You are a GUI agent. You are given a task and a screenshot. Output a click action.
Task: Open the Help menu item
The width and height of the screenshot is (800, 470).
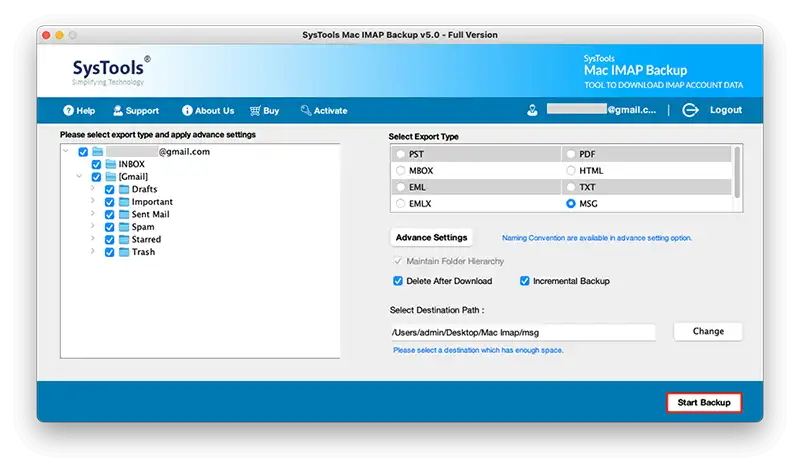(79, 111)
